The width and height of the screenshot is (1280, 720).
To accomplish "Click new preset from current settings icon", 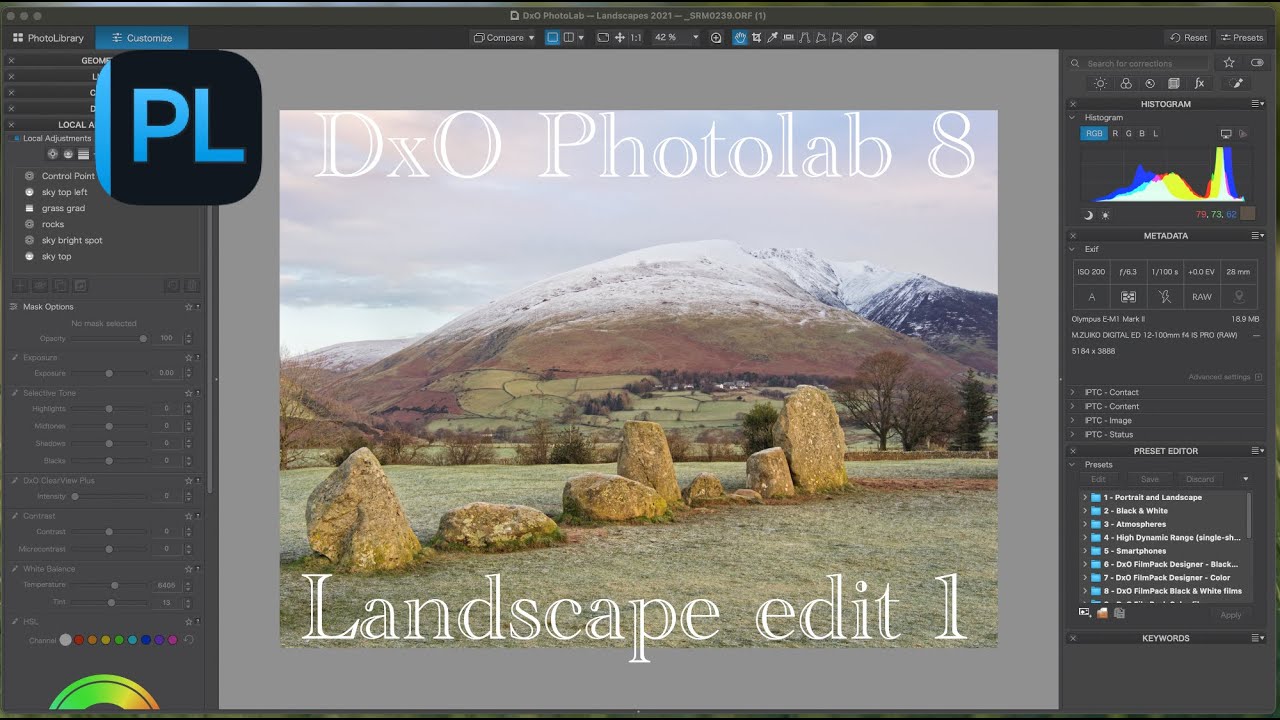I will coord(1085,613).
